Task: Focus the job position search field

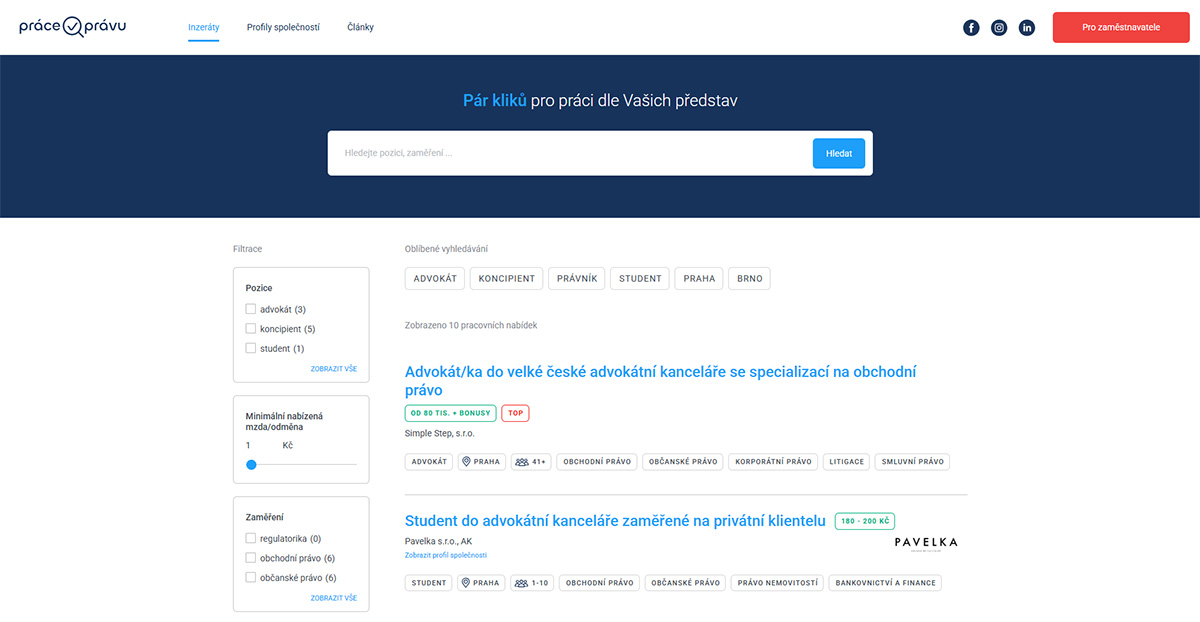Action: [x=570, y=153]
